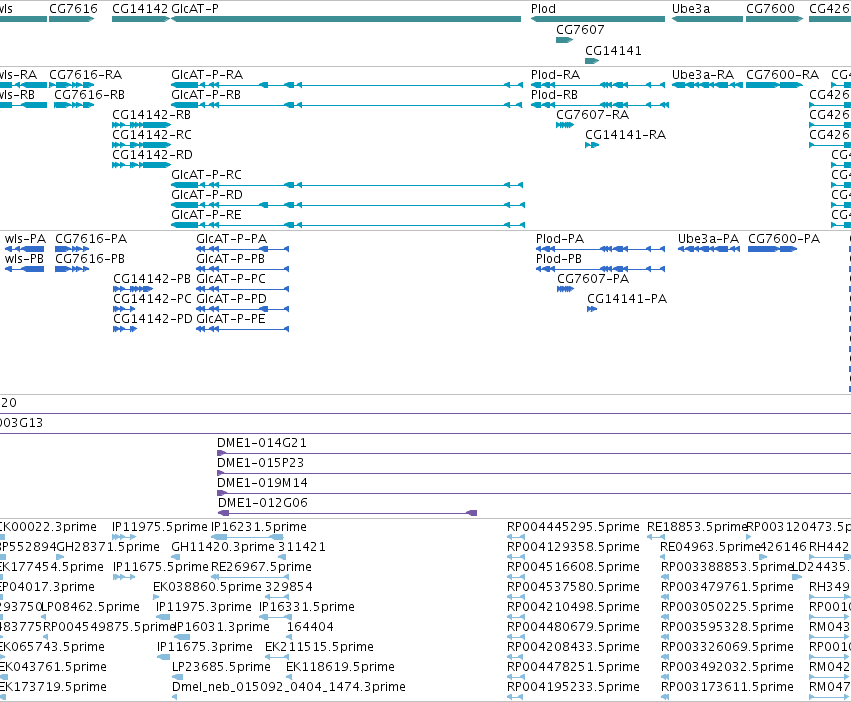Viewport: 851px width, 702px height.
Task: Select the CG7616-RA transcript label
Action: pos(86,74)
